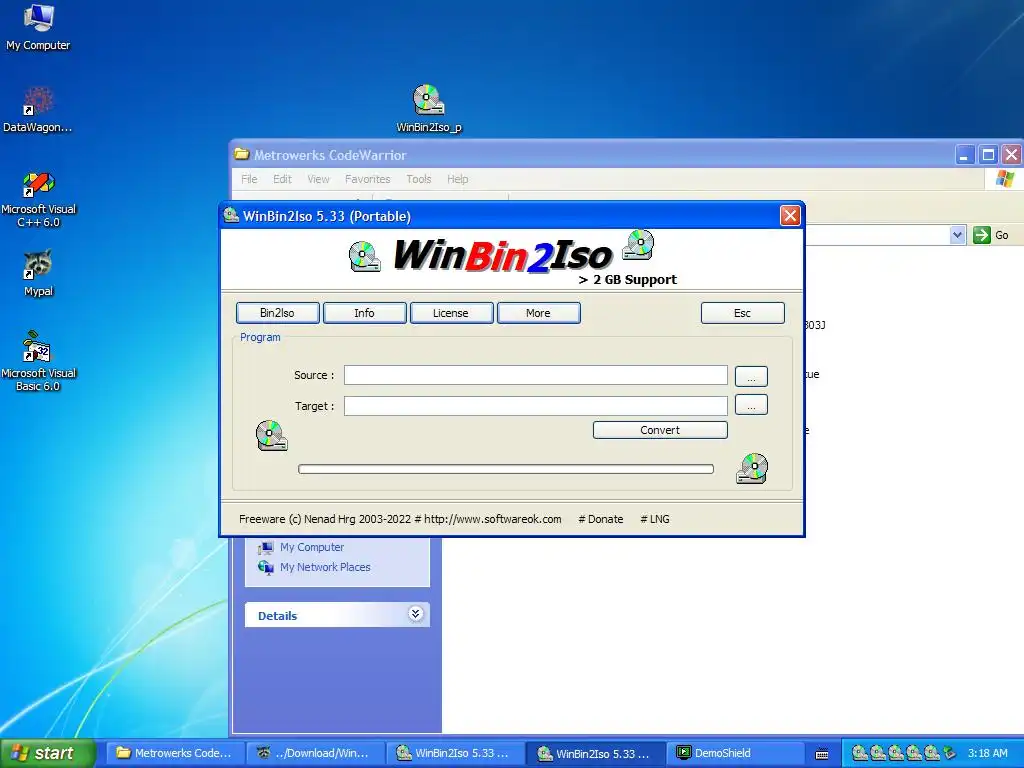Browse for Source file with ... button
The width and height of the screenshot is (1024, 768).
coord(751,376)
